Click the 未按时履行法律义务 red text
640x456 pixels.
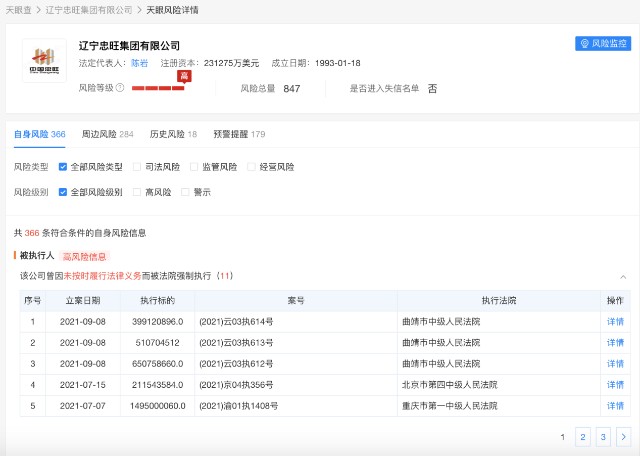click(102, 276)
